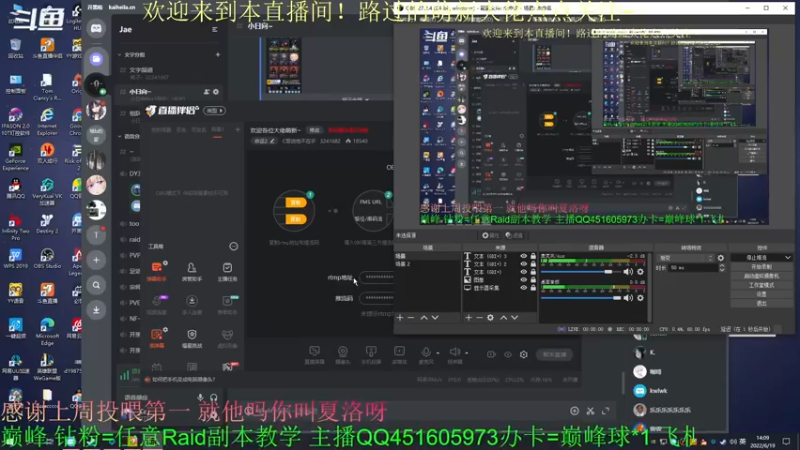Enable studio mode in OBS controls

tap(761, 285)
